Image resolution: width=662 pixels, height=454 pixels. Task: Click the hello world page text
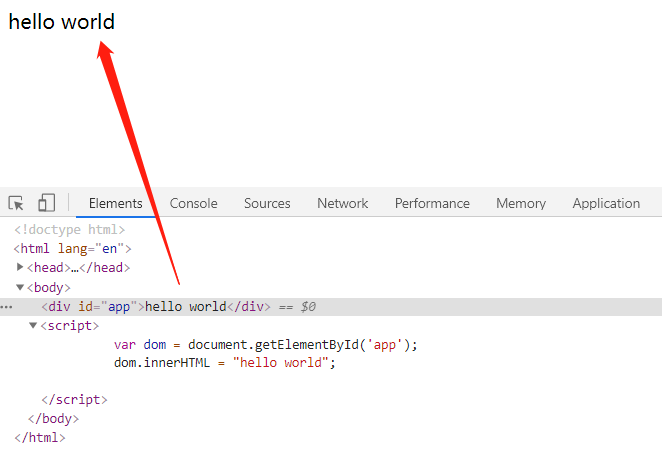62,22
